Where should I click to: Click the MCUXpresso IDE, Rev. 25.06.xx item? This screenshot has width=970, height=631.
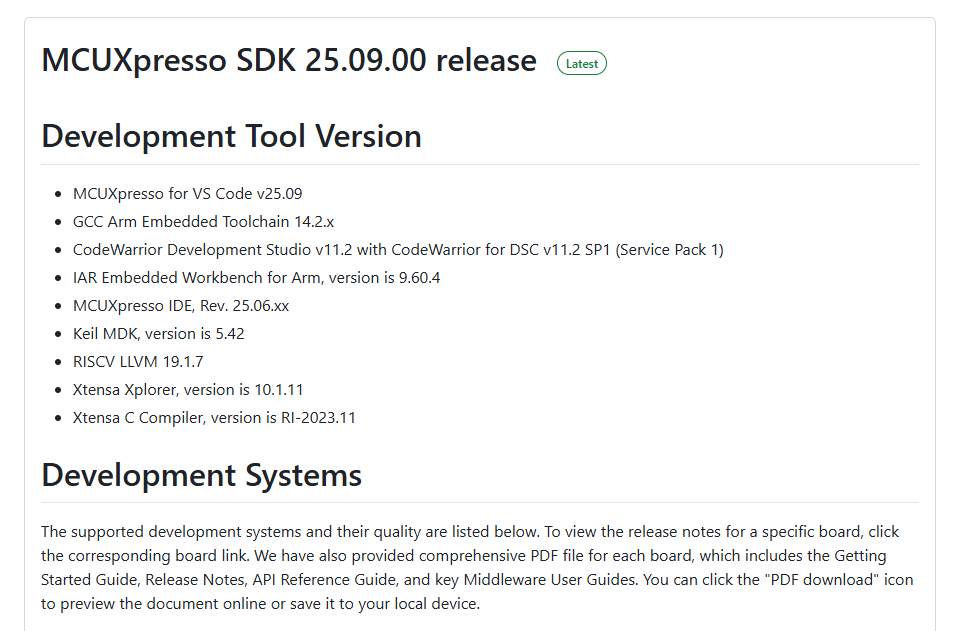tap(181, 305)
